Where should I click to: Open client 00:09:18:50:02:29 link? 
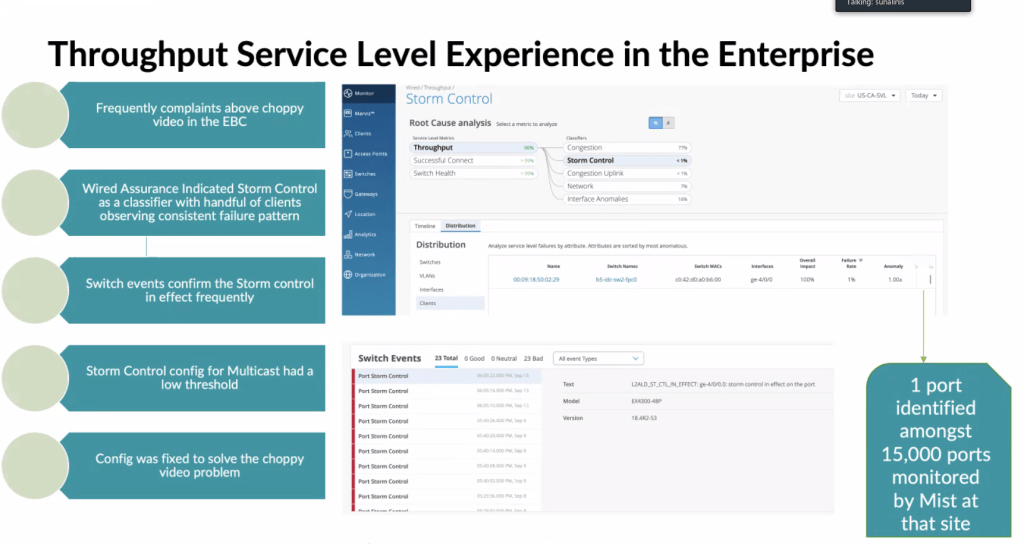(537, 280)
